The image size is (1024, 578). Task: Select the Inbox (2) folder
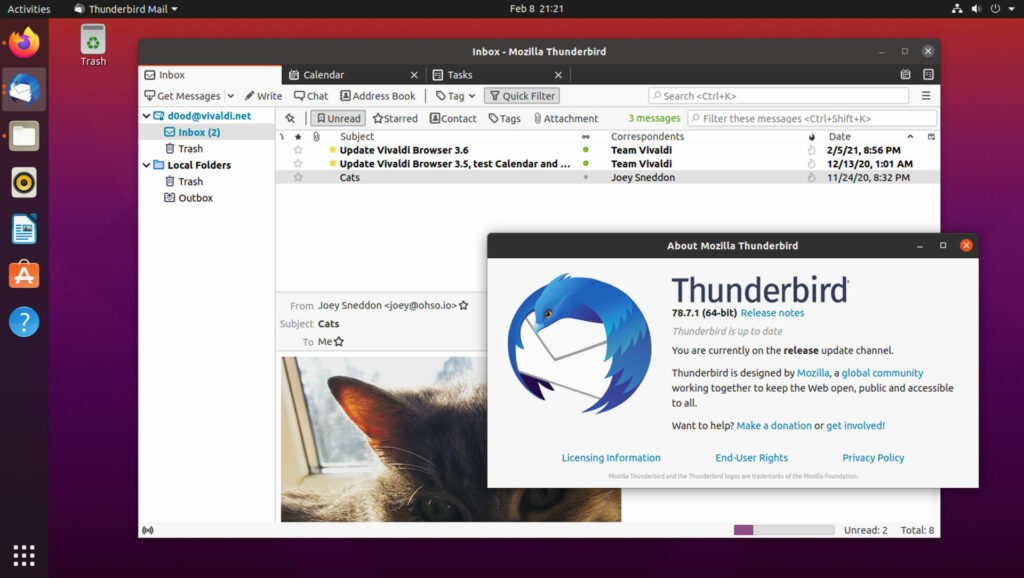(199, 132)
